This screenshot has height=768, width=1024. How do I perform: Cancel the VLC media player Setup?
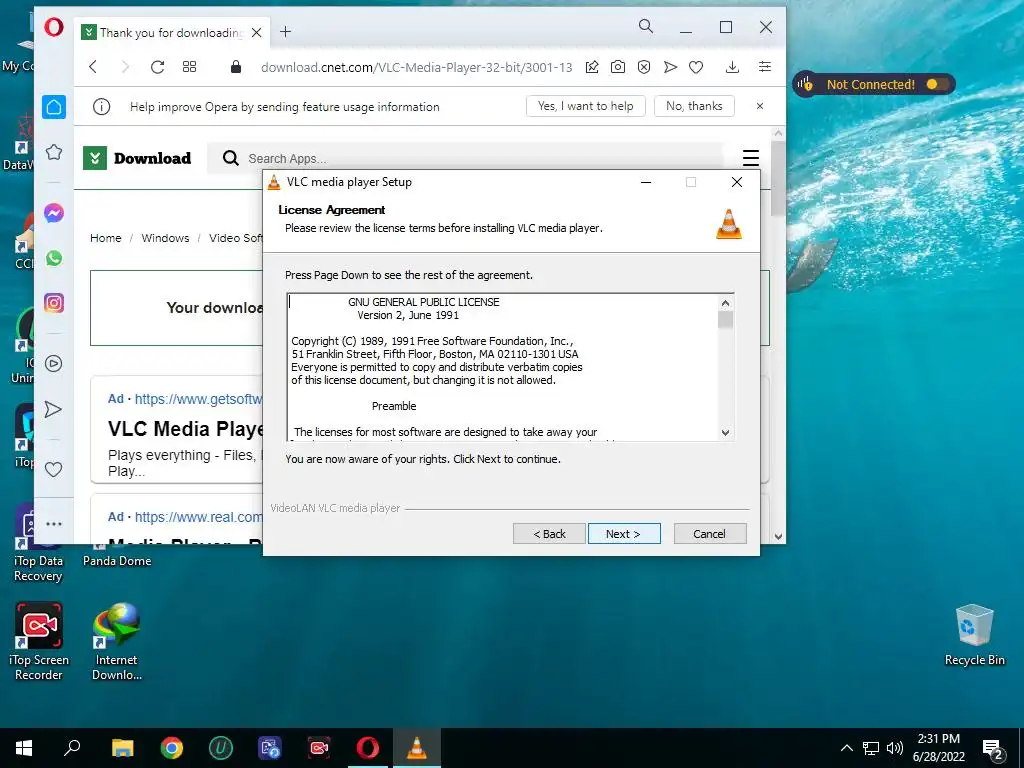[x=709, y=534]
